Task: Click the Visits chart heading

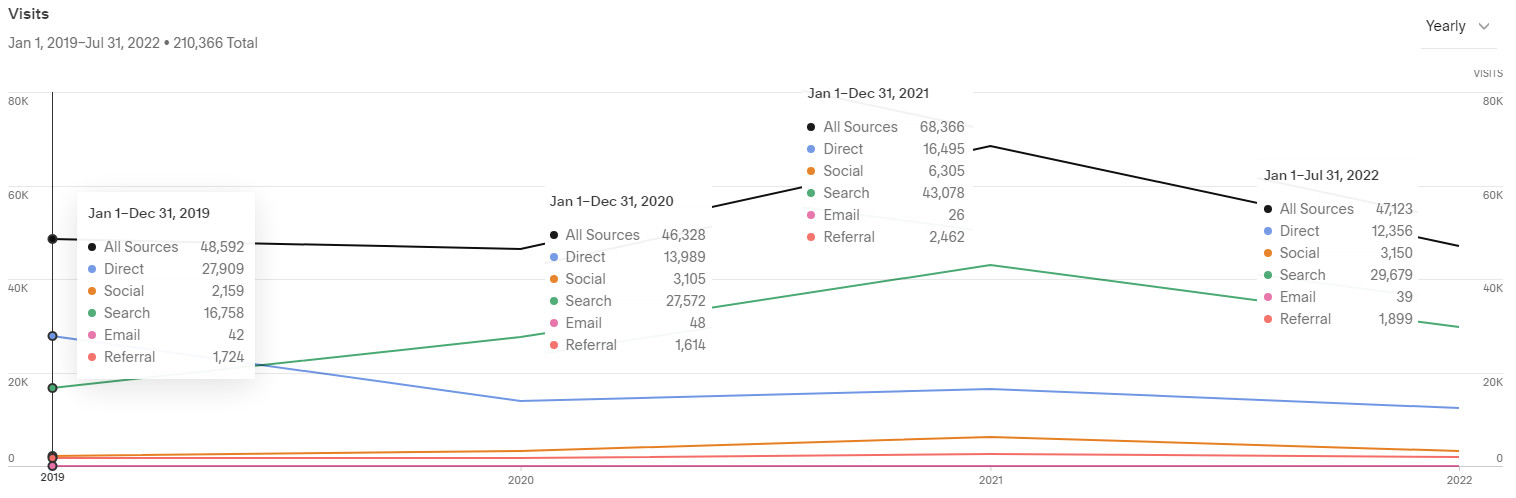Action: tap(29, 15)
